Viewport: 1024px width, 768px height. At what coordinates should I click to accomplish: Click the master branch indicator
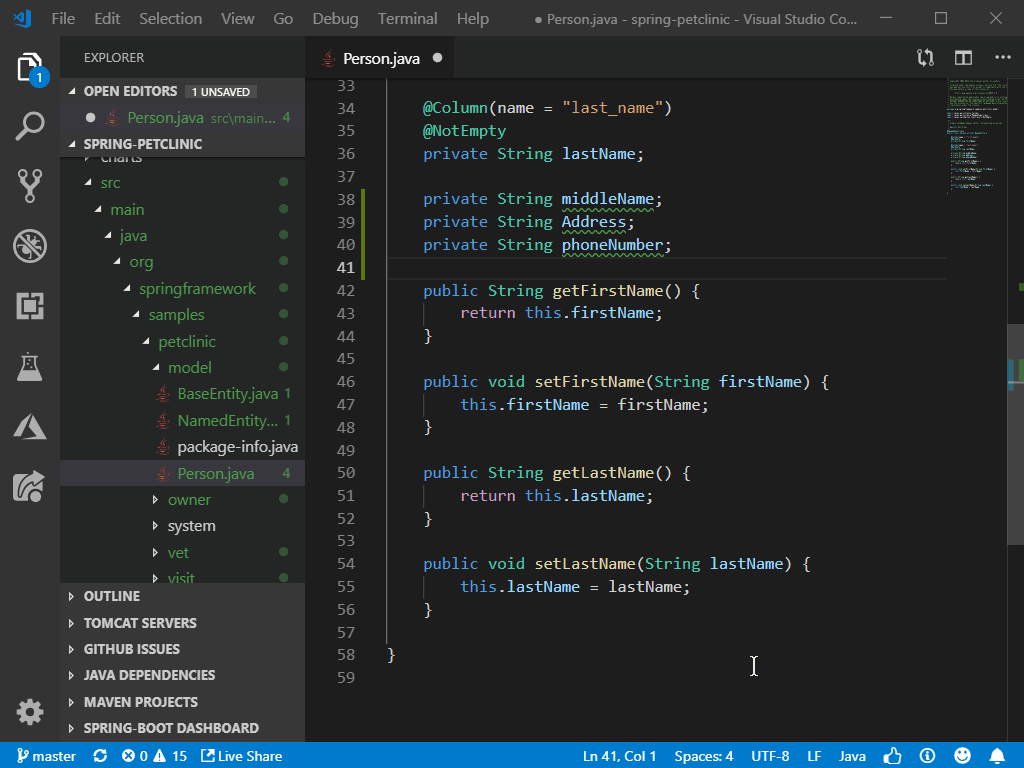pos(45,755)
